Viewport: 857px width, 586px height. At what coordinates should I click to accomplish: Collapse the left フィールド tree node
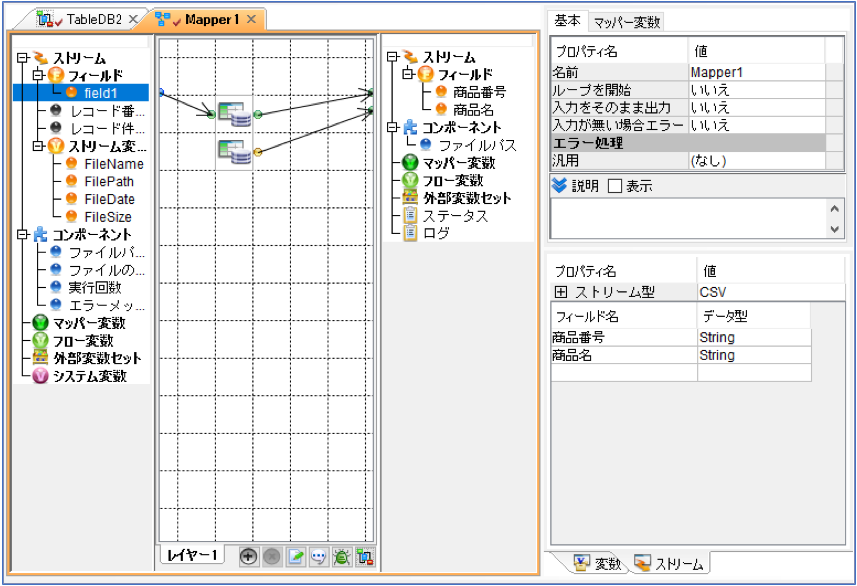click(38, 75)
